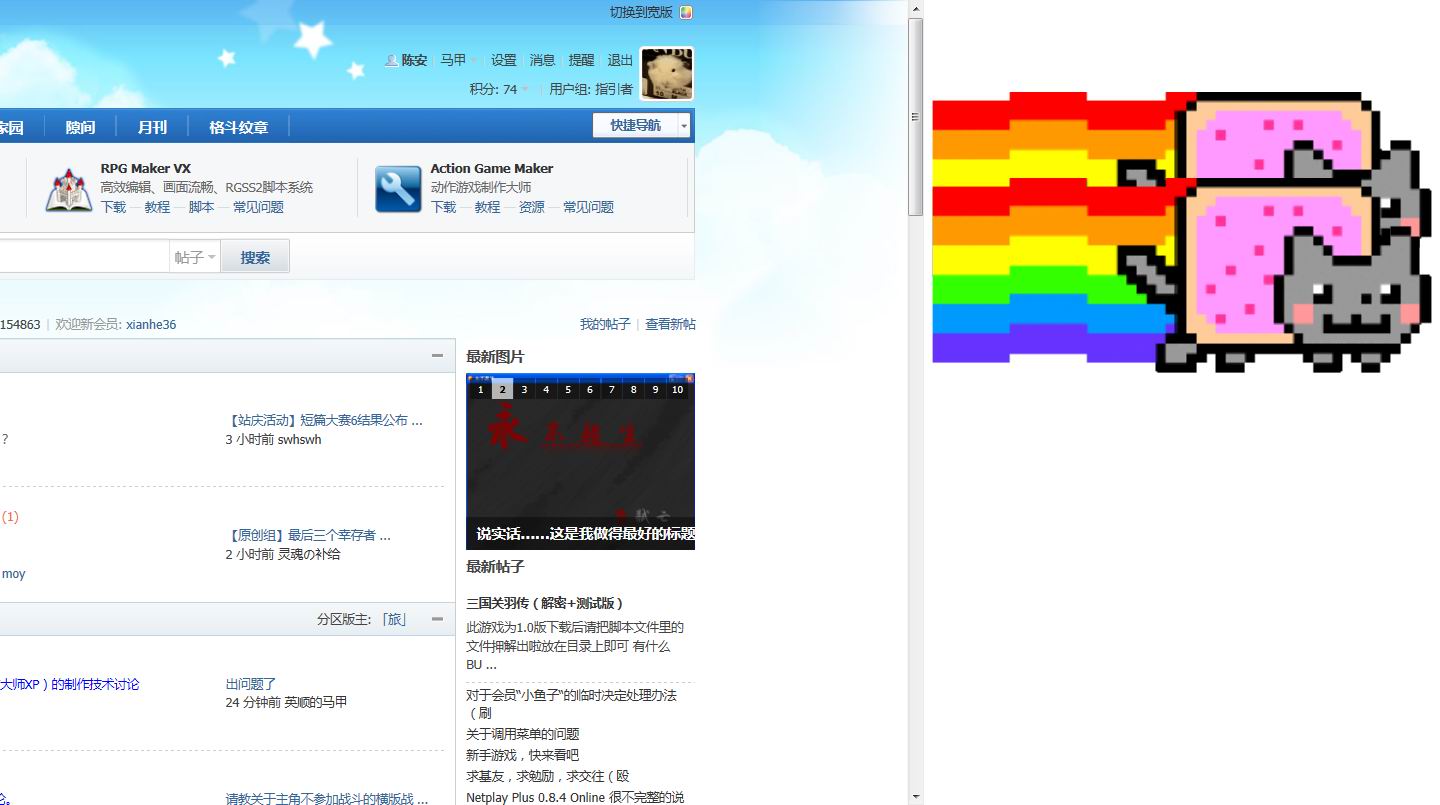Collapse the section with moderator 「旅」
1440x805 pixels.
point(437,619)
